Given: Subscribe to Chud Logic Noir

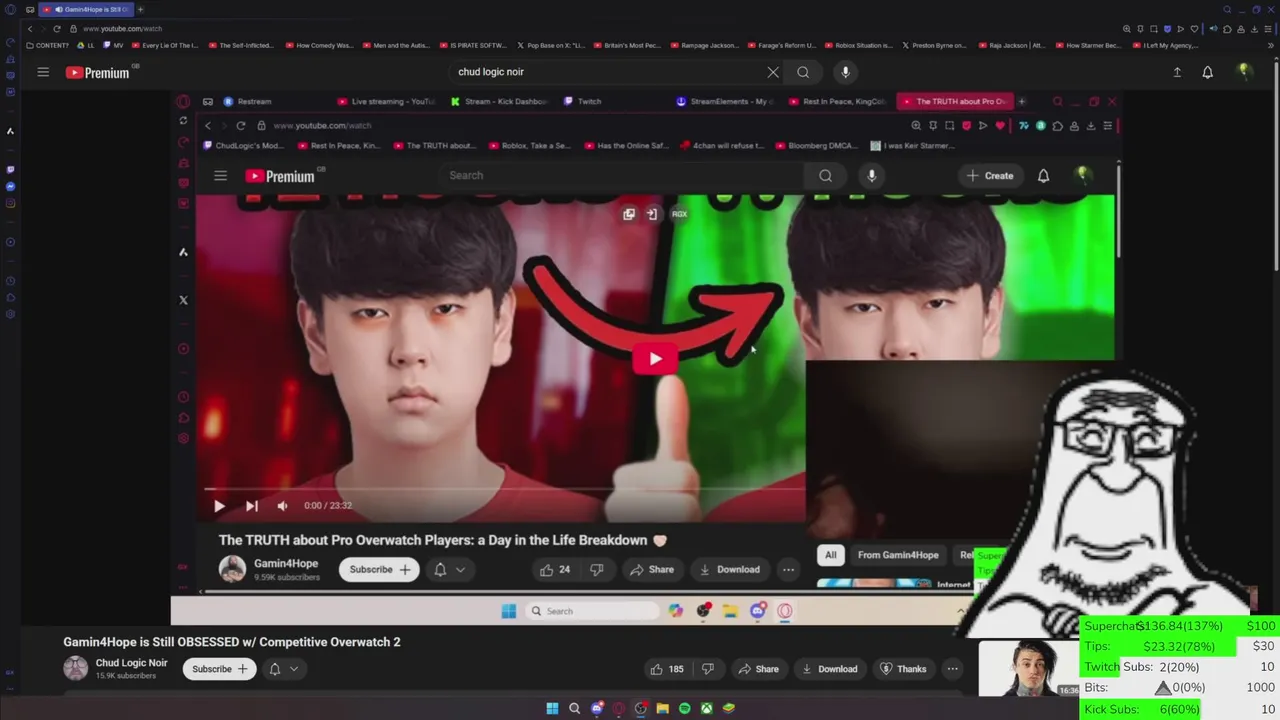Looking at the screenshot, I should tap(219, 669).
